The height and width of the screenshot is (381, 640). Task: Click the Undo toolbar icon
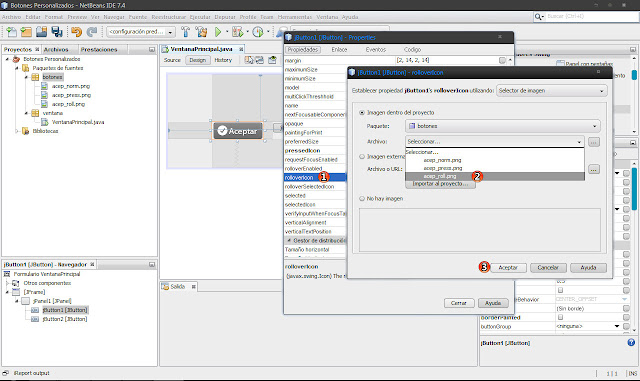pos(76,32)
